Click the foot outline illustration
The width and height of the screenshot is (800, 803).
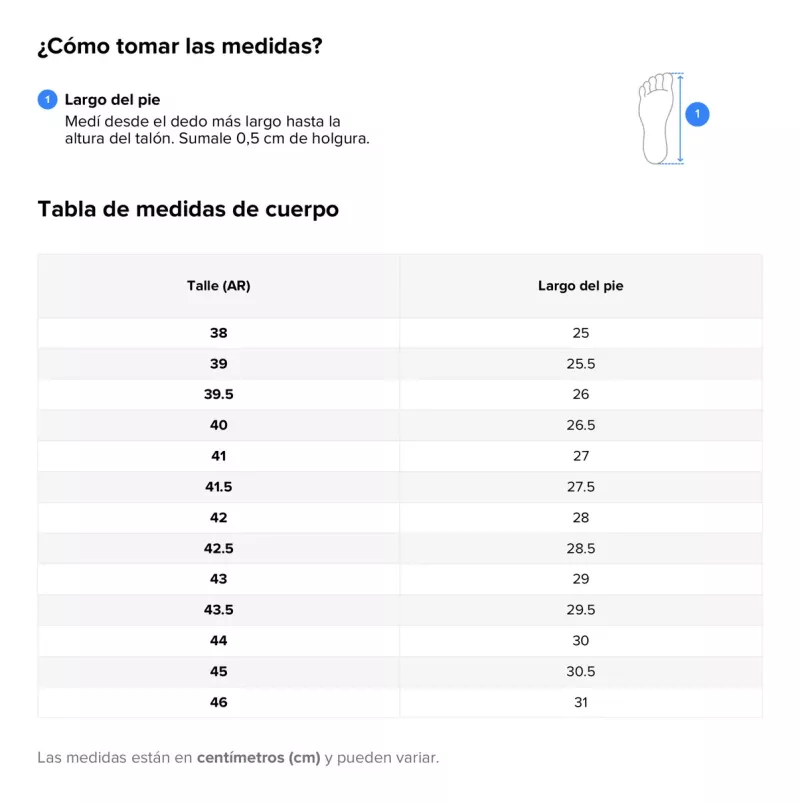[x=656, y=117]
